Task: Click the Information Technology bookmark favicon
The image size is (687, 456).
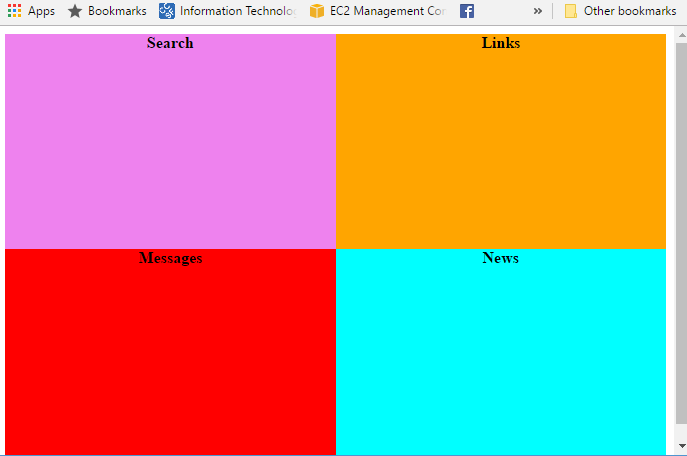Action: click(167, 11)
